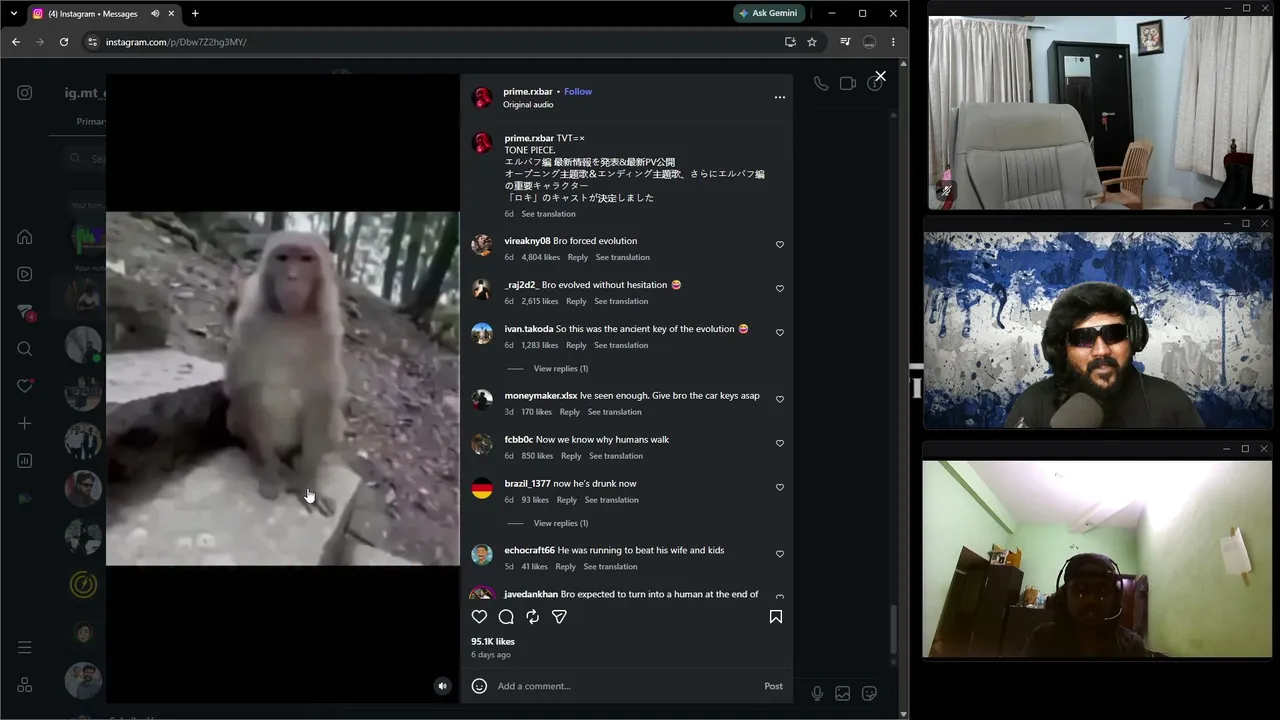This screenshot has height=720, width=1280.
Task: Open Messages icon with the notification badge
Action: [25, 312]
